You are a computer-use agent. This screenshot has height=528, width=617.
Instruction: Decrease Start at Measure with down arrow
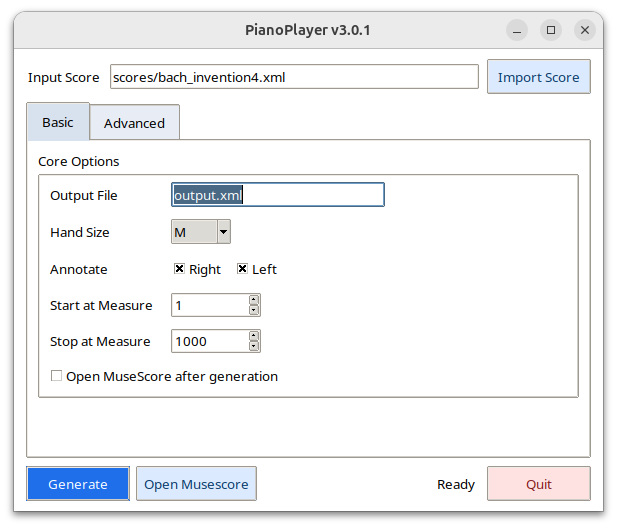254,310
